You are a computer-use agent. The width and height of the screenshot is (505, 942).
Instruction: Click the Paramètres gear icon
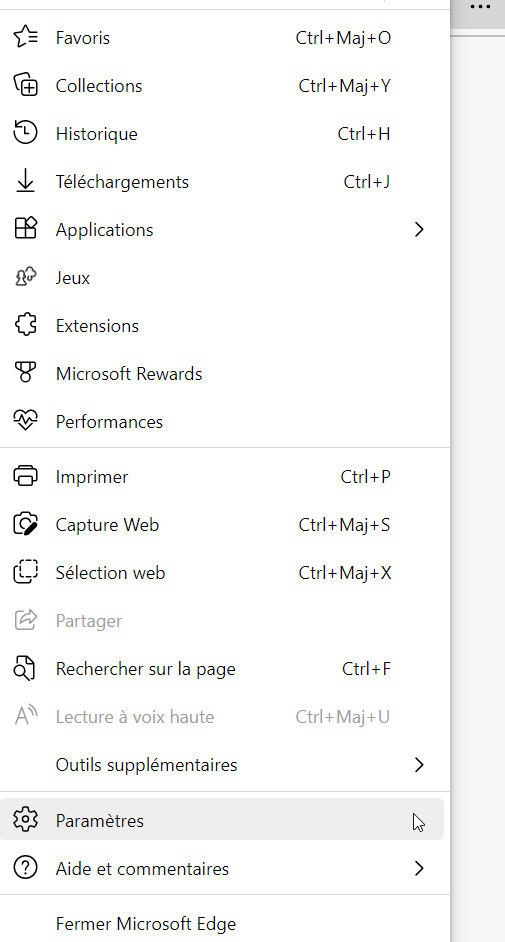25,819
